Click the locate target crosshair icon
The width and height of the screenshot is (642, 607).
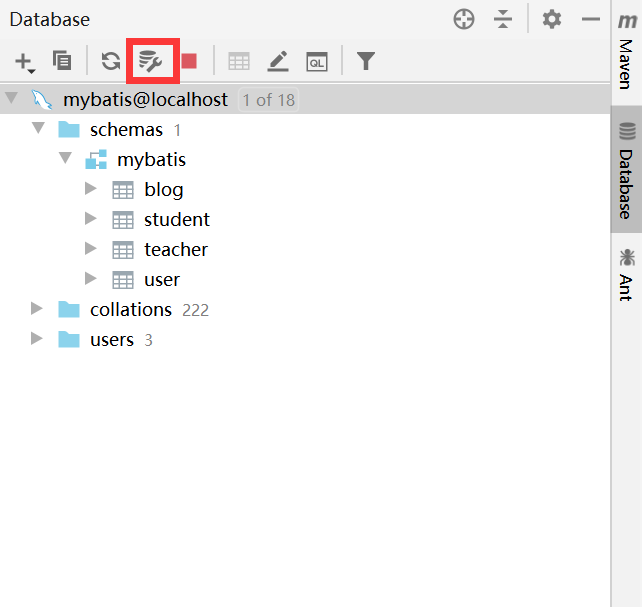pos(464,19)
